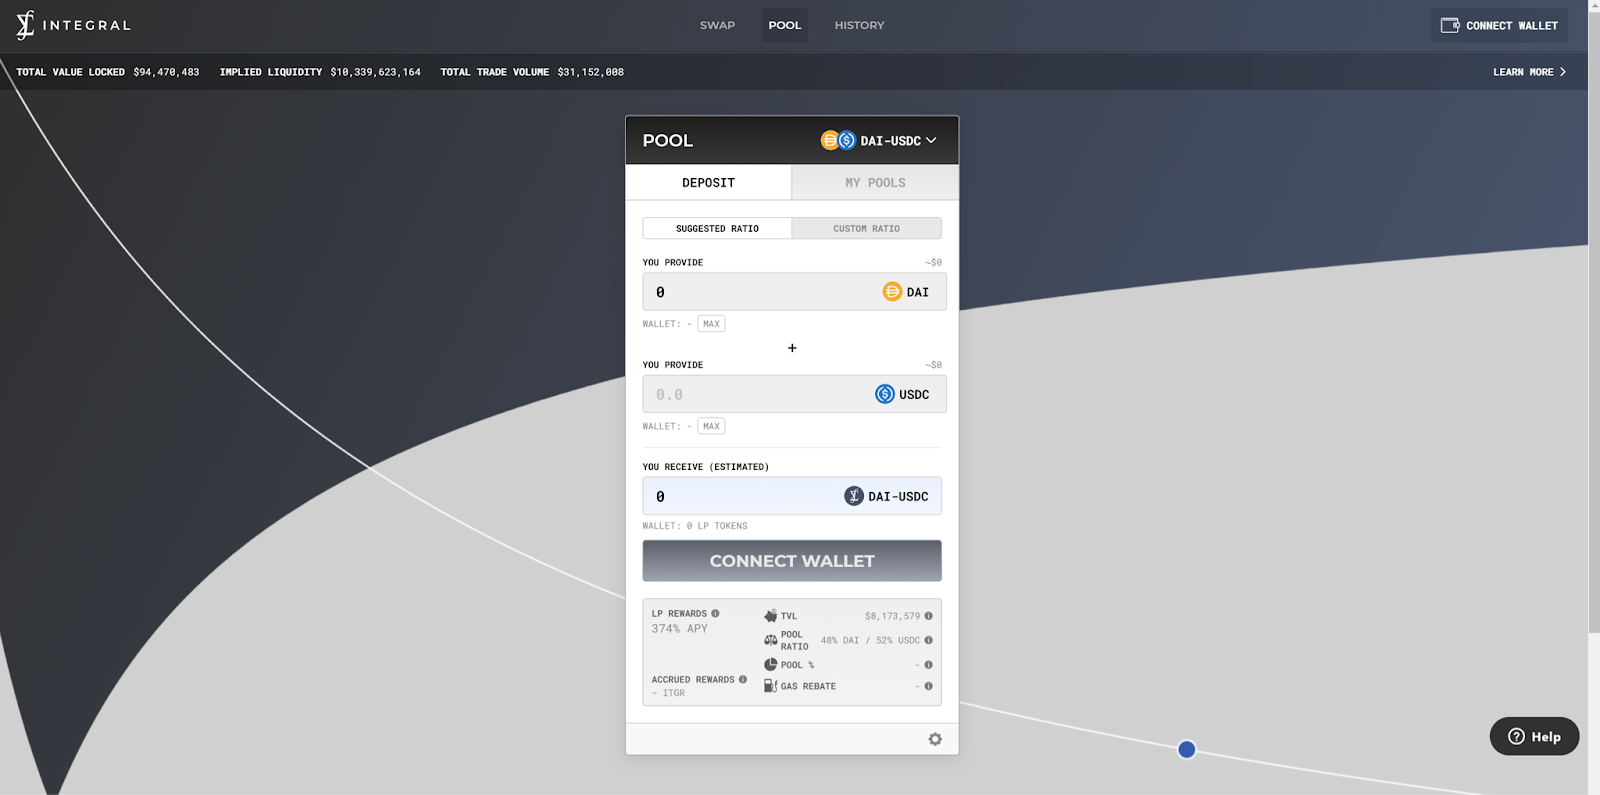Click MAX under the DAI field
1600x795 pixels.
pyautogui.click(x=711, y=324)
